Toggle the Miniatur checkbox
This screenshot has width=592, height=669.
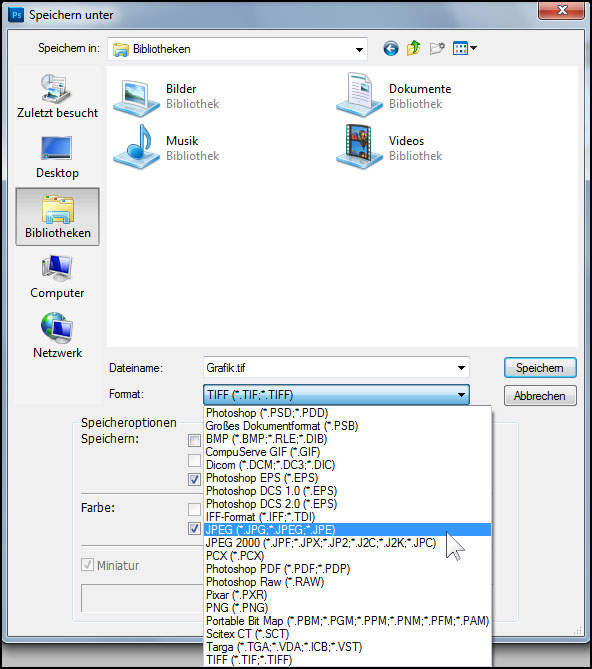click(87, 565)
